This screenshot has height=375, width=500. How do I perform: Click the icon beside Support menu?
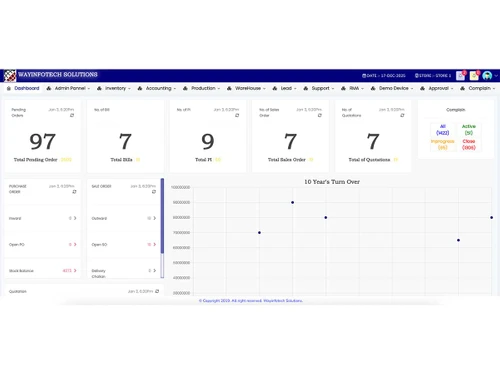pyautogui.click(x=305, y=88)
